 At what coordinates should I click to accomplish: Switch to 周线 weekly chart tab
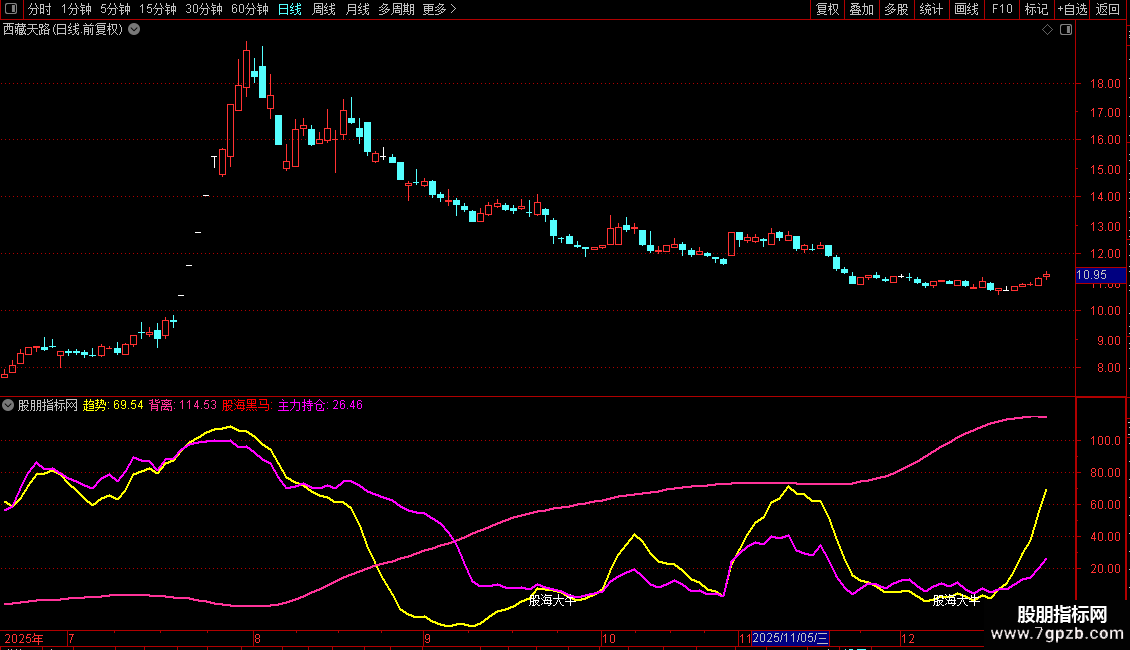[x=324, y=9]
